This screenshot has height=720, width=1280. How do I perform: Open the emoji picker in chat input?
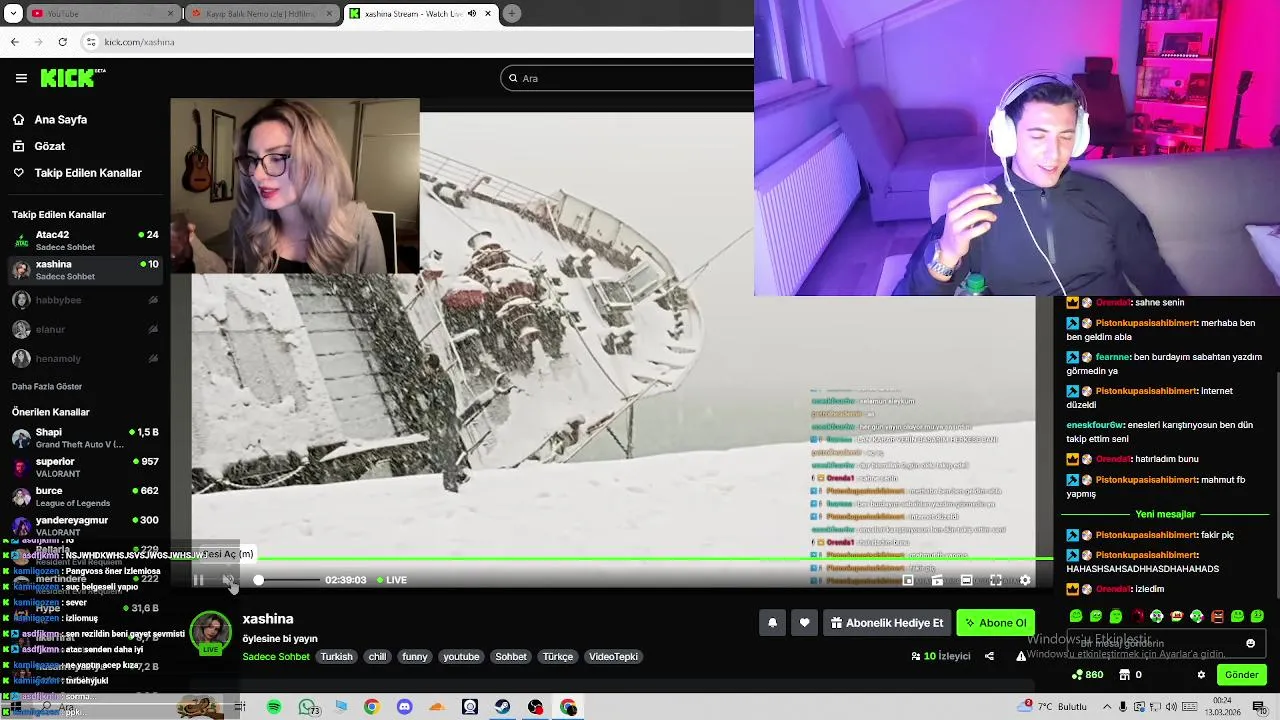[1250, 643]
